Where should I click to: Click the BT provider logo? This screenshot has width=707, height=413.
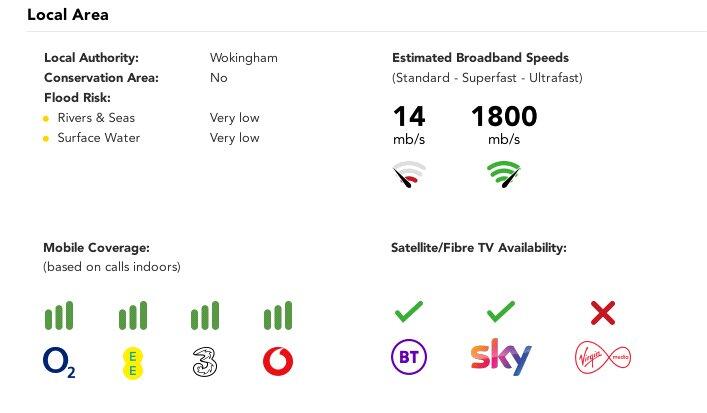pyautogui.click(x=408, y=357)
